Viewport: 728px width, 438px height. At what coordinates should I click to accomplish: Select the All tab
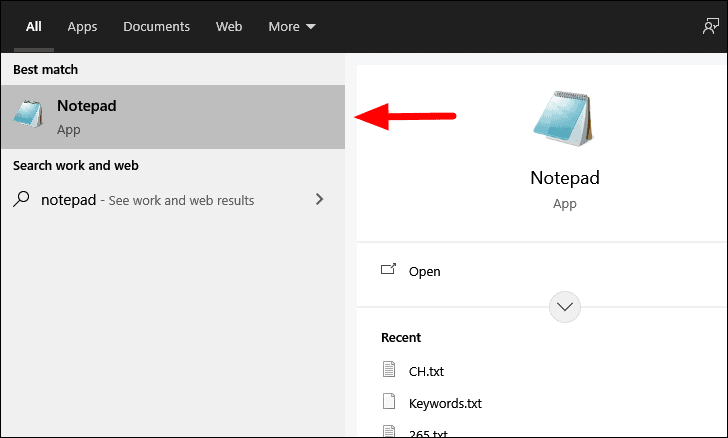pos(33,26)
